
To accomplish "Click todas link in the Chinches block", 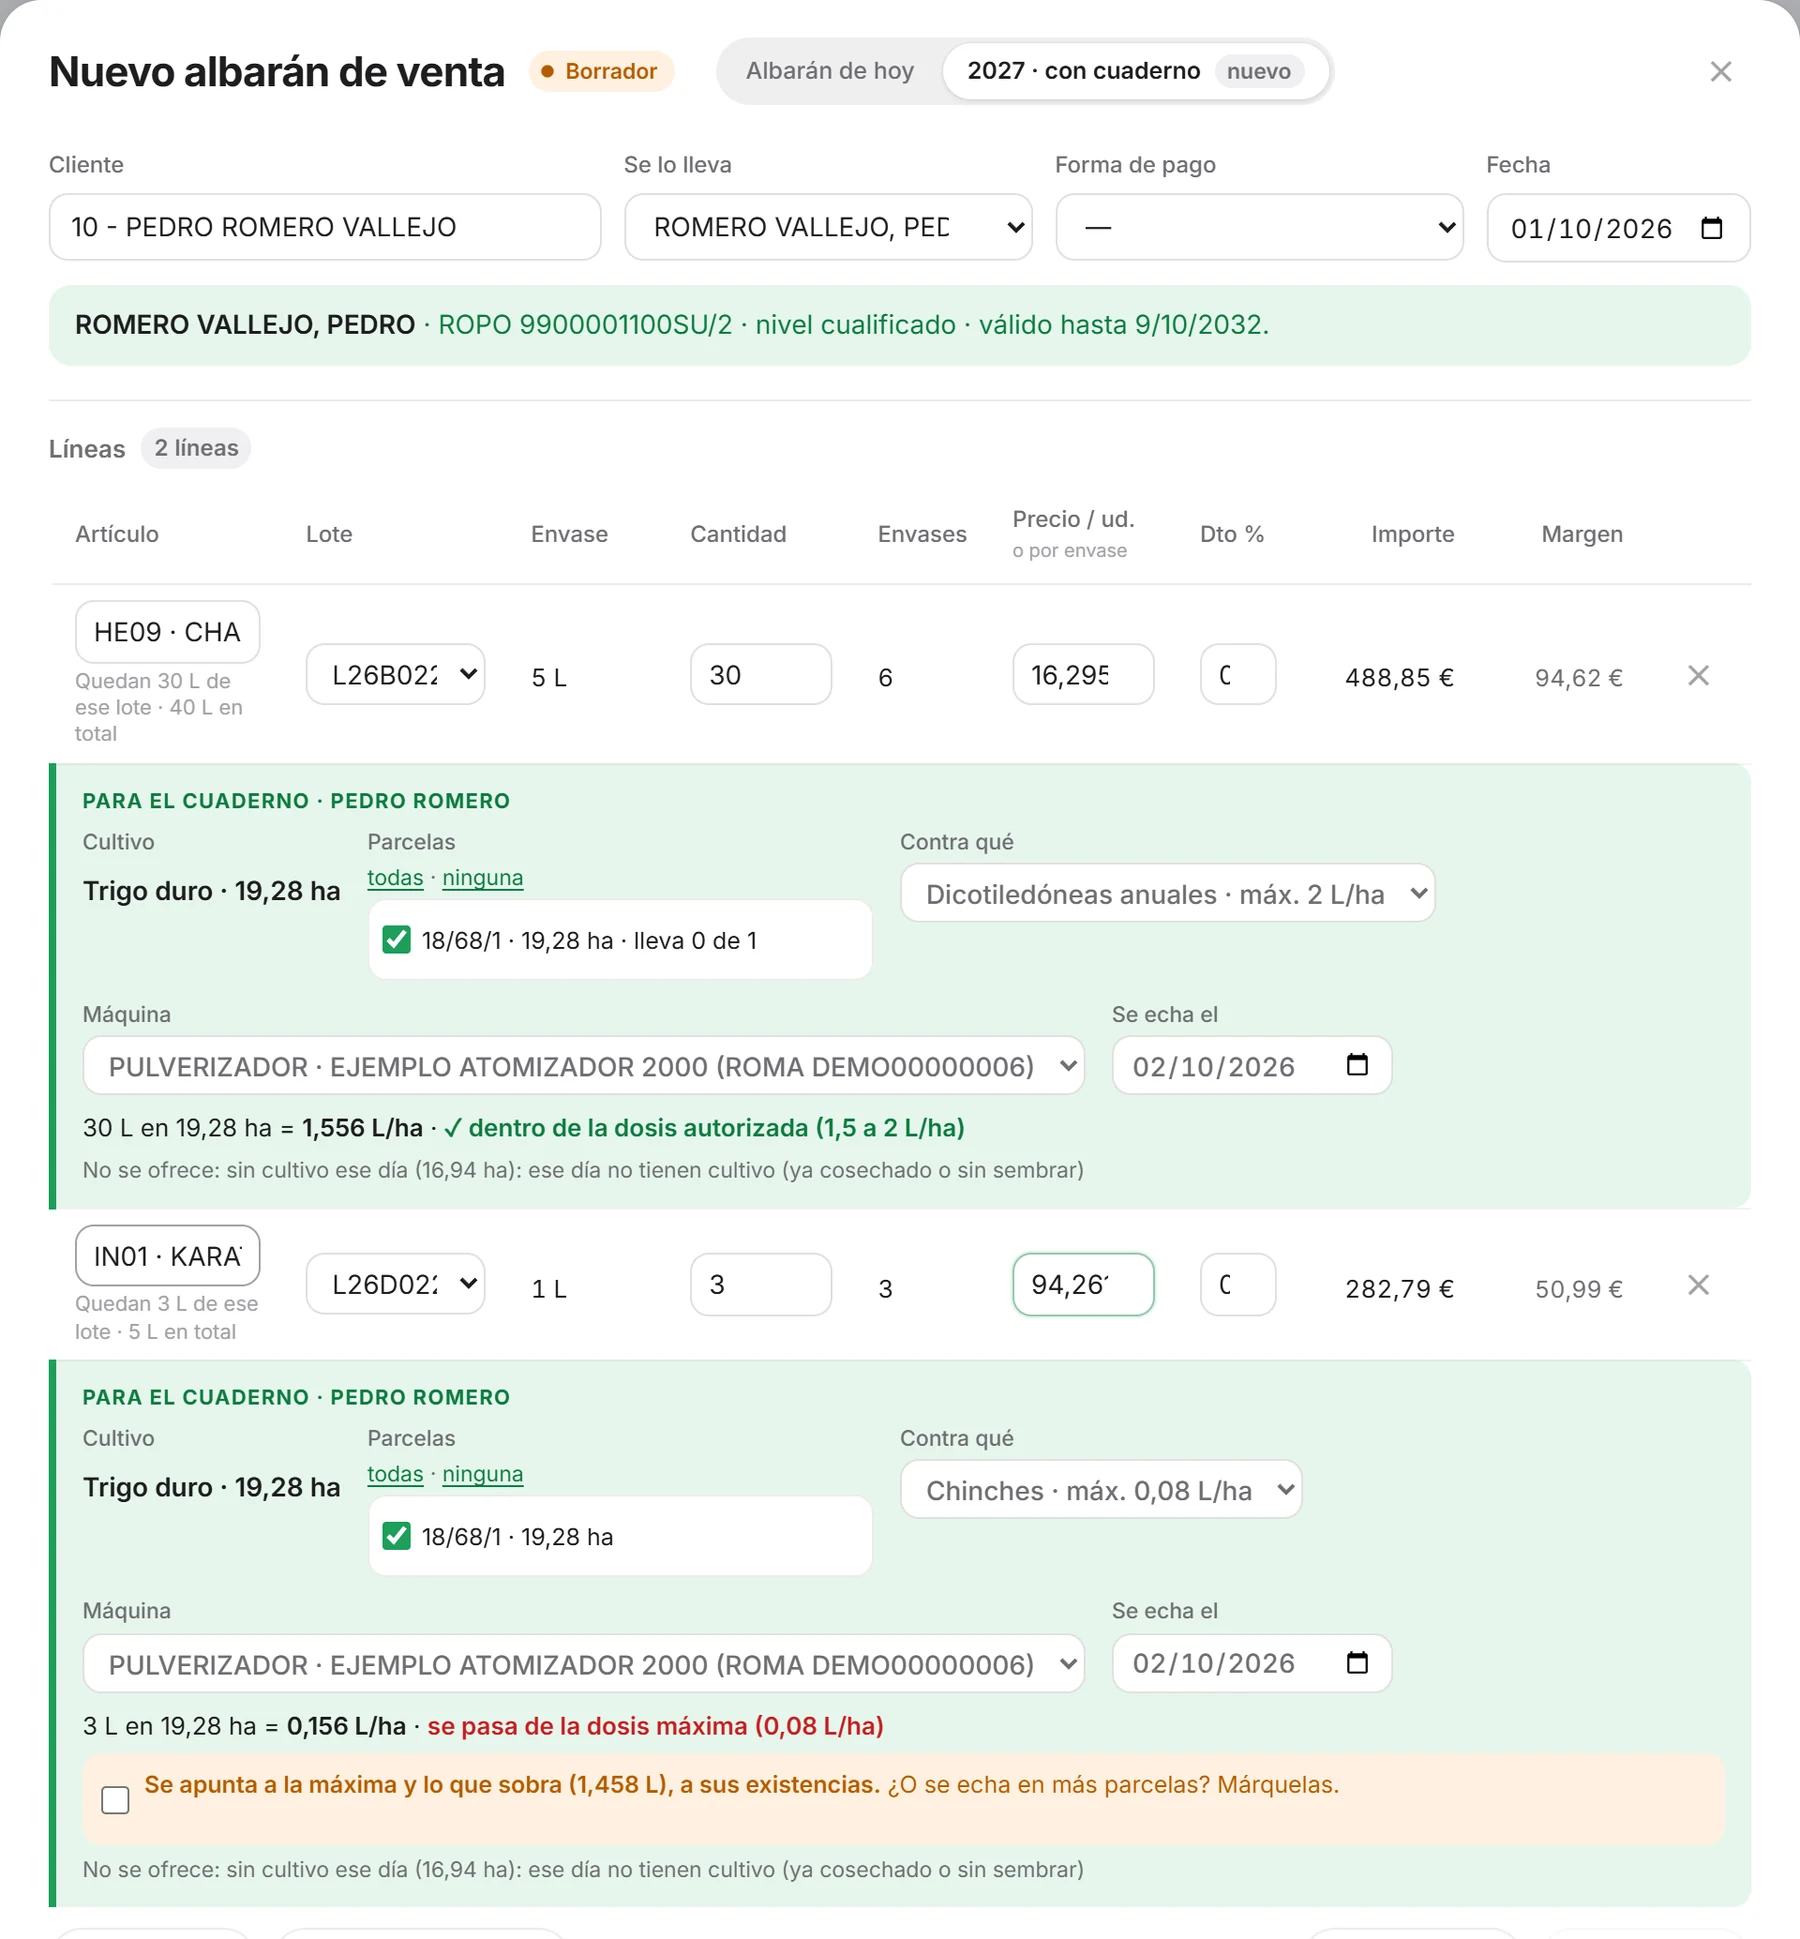I will pyautogui.click(x=395, y=1474).
